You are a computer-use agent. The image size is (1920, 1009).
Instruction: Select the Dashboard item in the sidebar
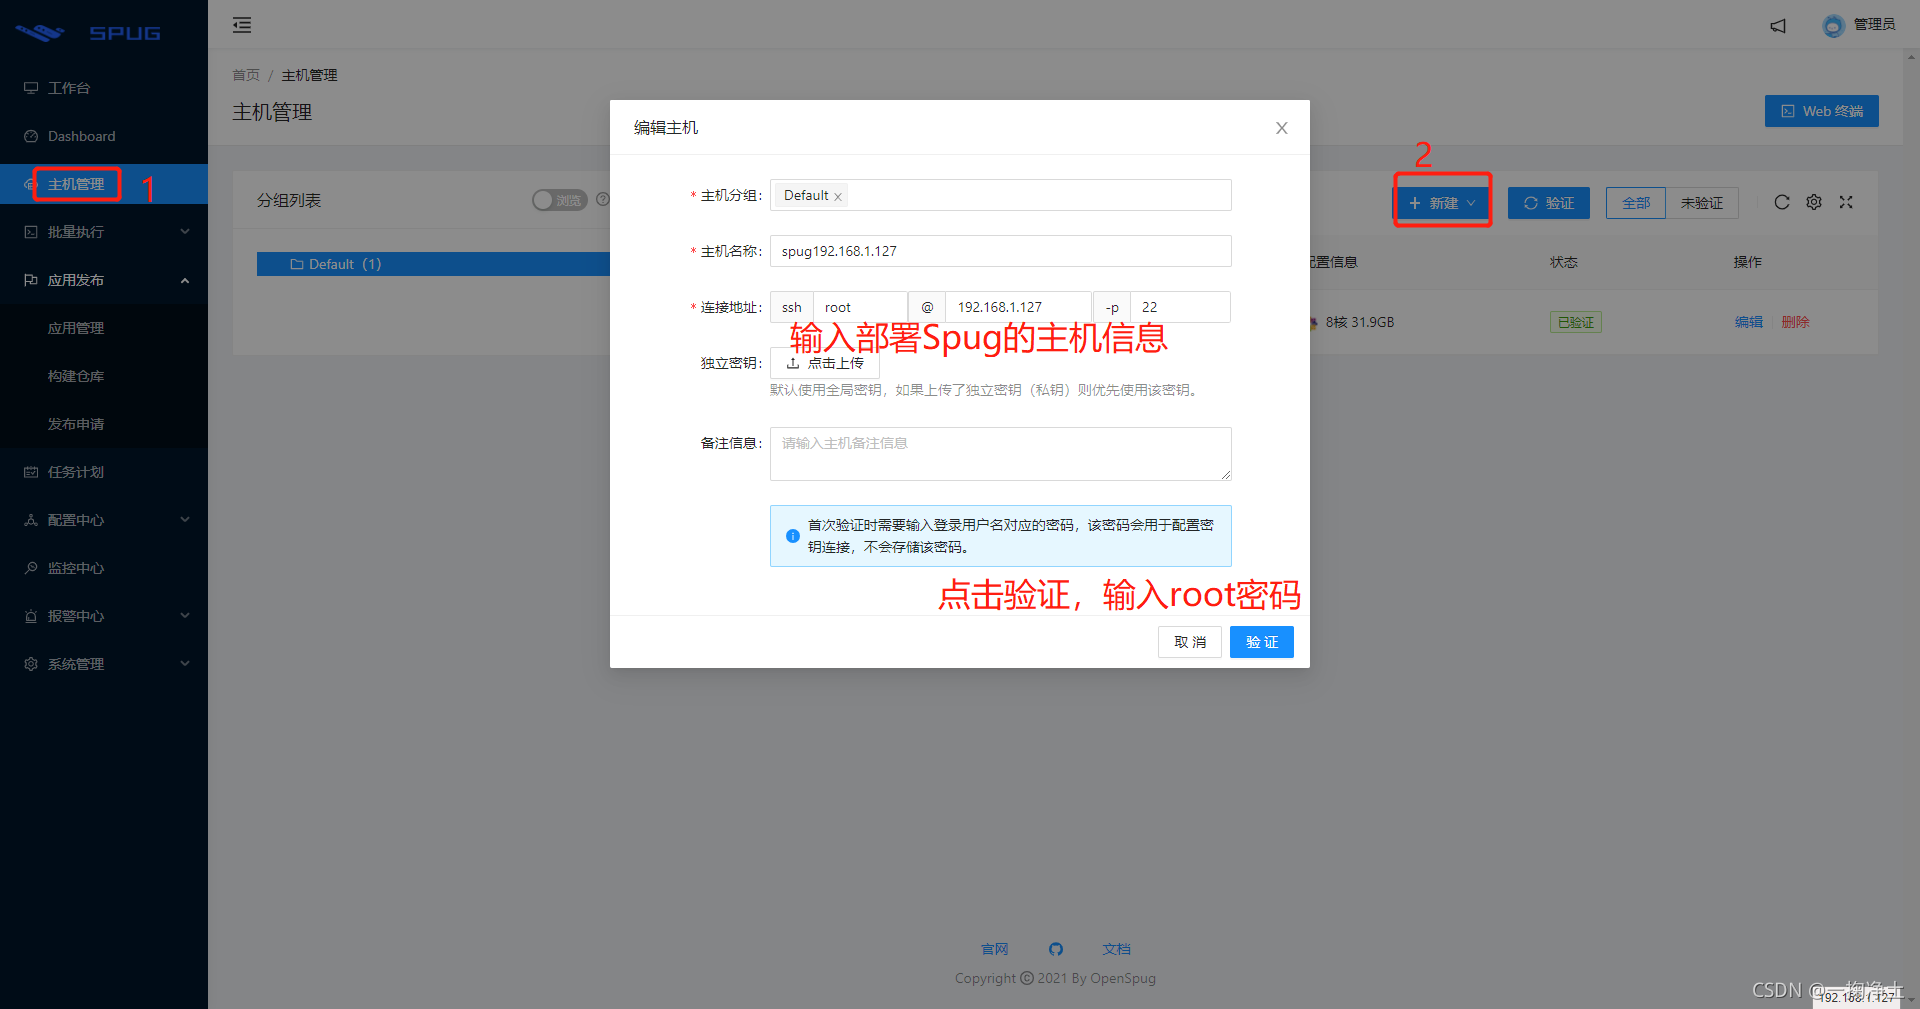[81, 136]
